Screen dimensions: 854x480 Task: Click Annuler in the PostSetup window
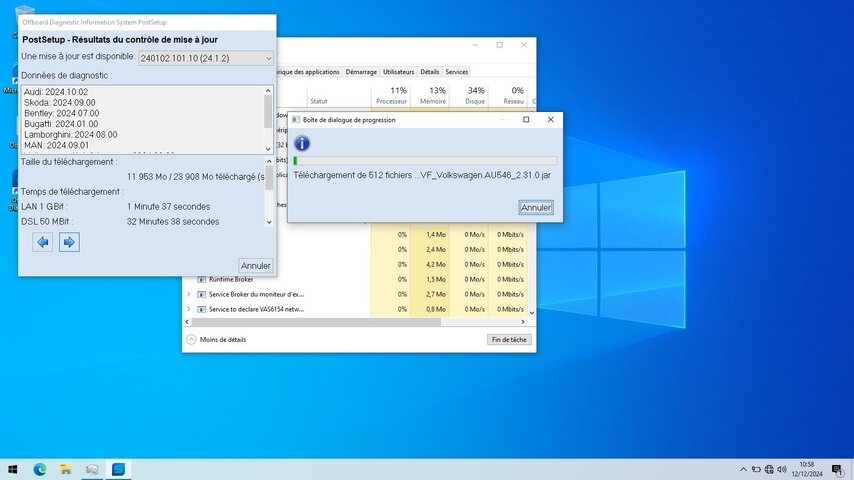pyautogui.click(x=255, y=265)
